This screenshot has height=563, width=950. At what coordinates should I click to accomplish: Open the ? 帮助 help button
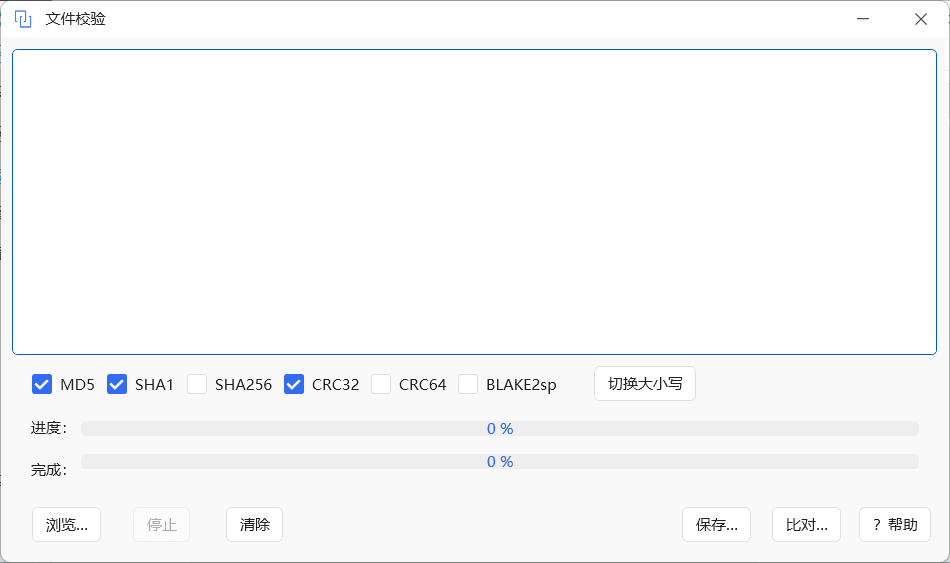895,524
